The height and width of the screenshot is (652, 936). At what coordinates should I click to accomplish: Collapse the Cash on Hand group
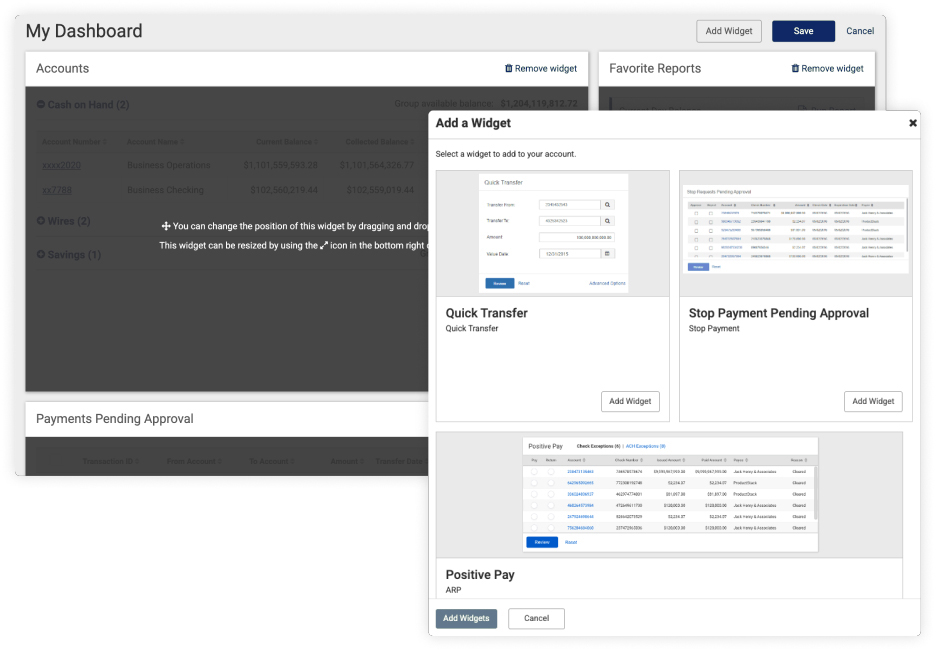41,104
